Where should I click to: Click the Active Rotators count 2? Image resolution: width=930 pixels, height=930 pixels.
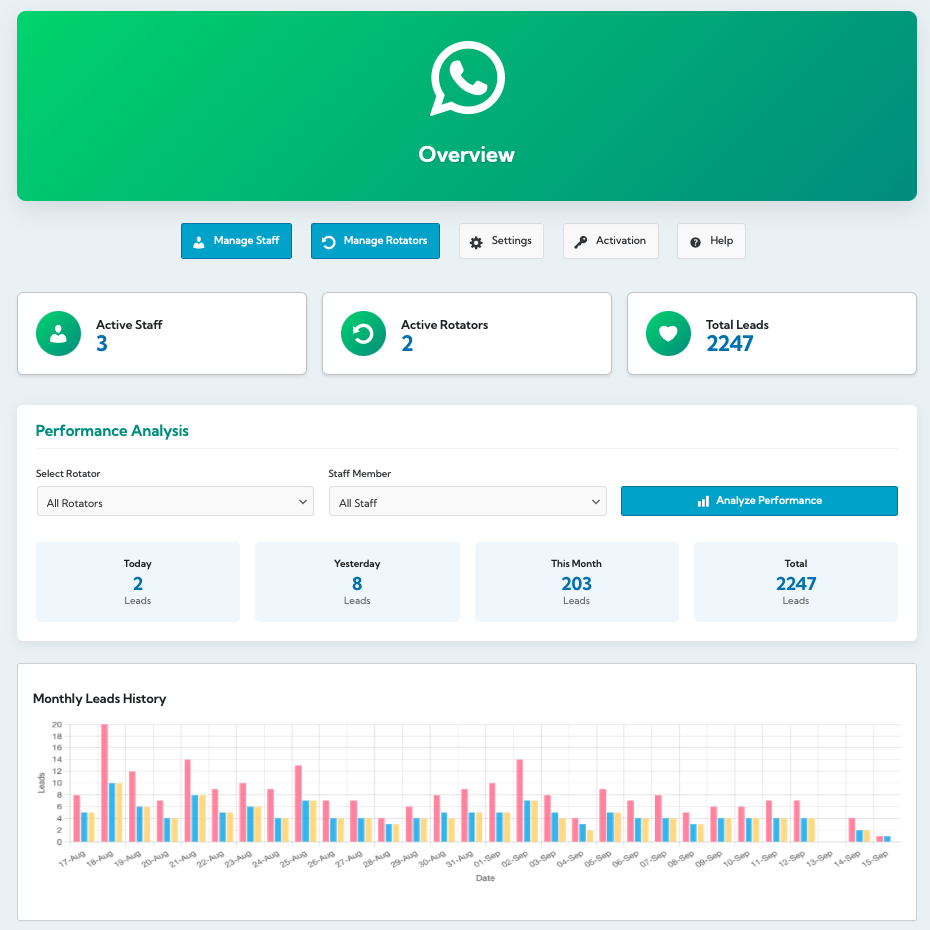point(407,344)
